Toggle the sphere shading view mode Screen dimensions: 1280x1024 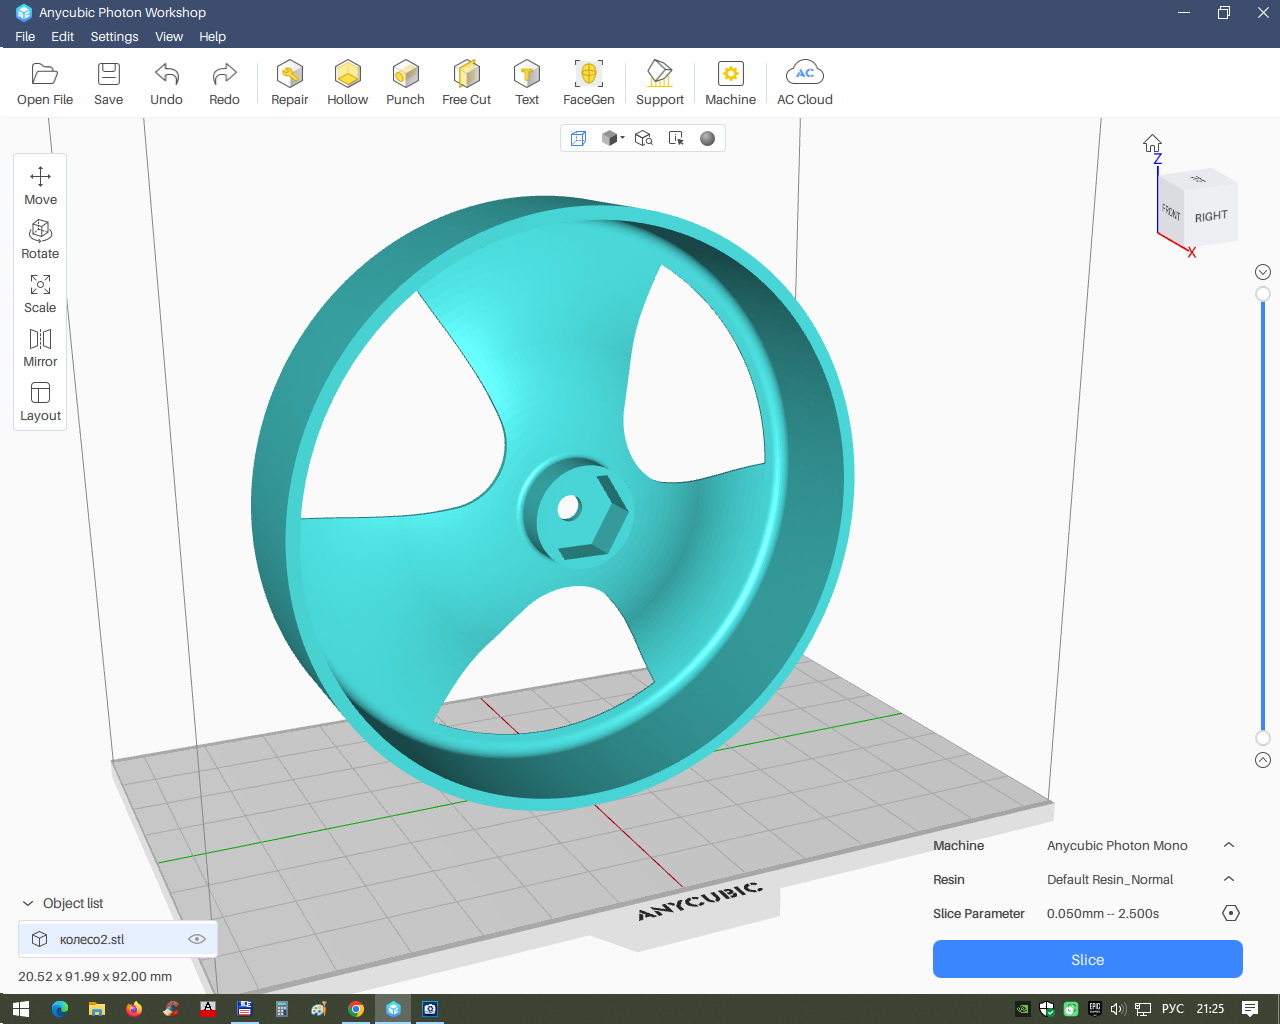point(708,139)
